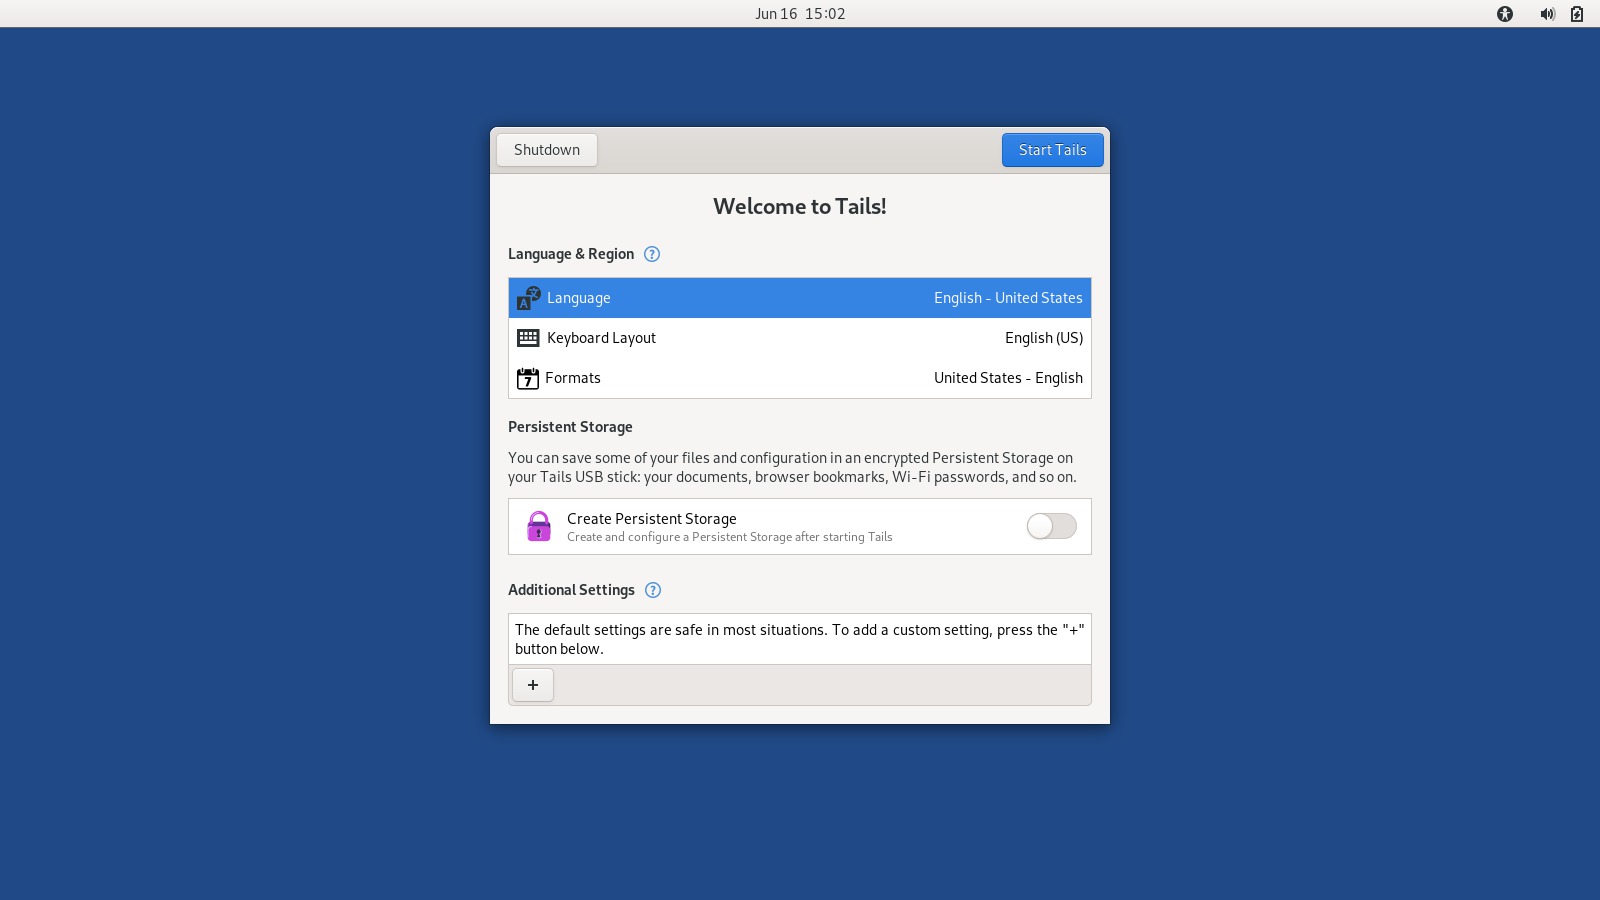This screenshot has height=900, width=1600.
Task: Open the accessibility menu in top bar
Action: pyautogui.click(x=1505, y=14)
